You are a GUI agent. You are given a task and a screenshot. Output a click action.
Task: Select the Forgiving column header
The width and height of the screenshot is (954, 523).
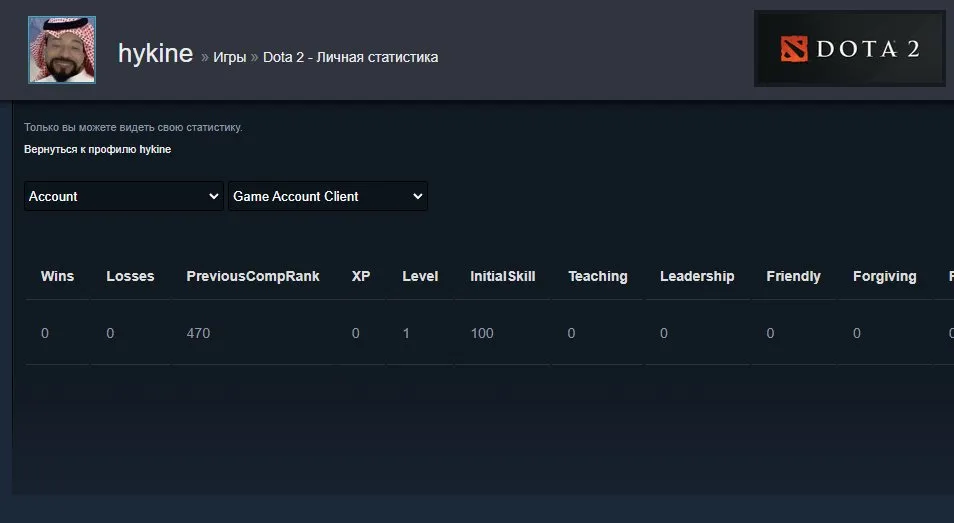point(885,276)
